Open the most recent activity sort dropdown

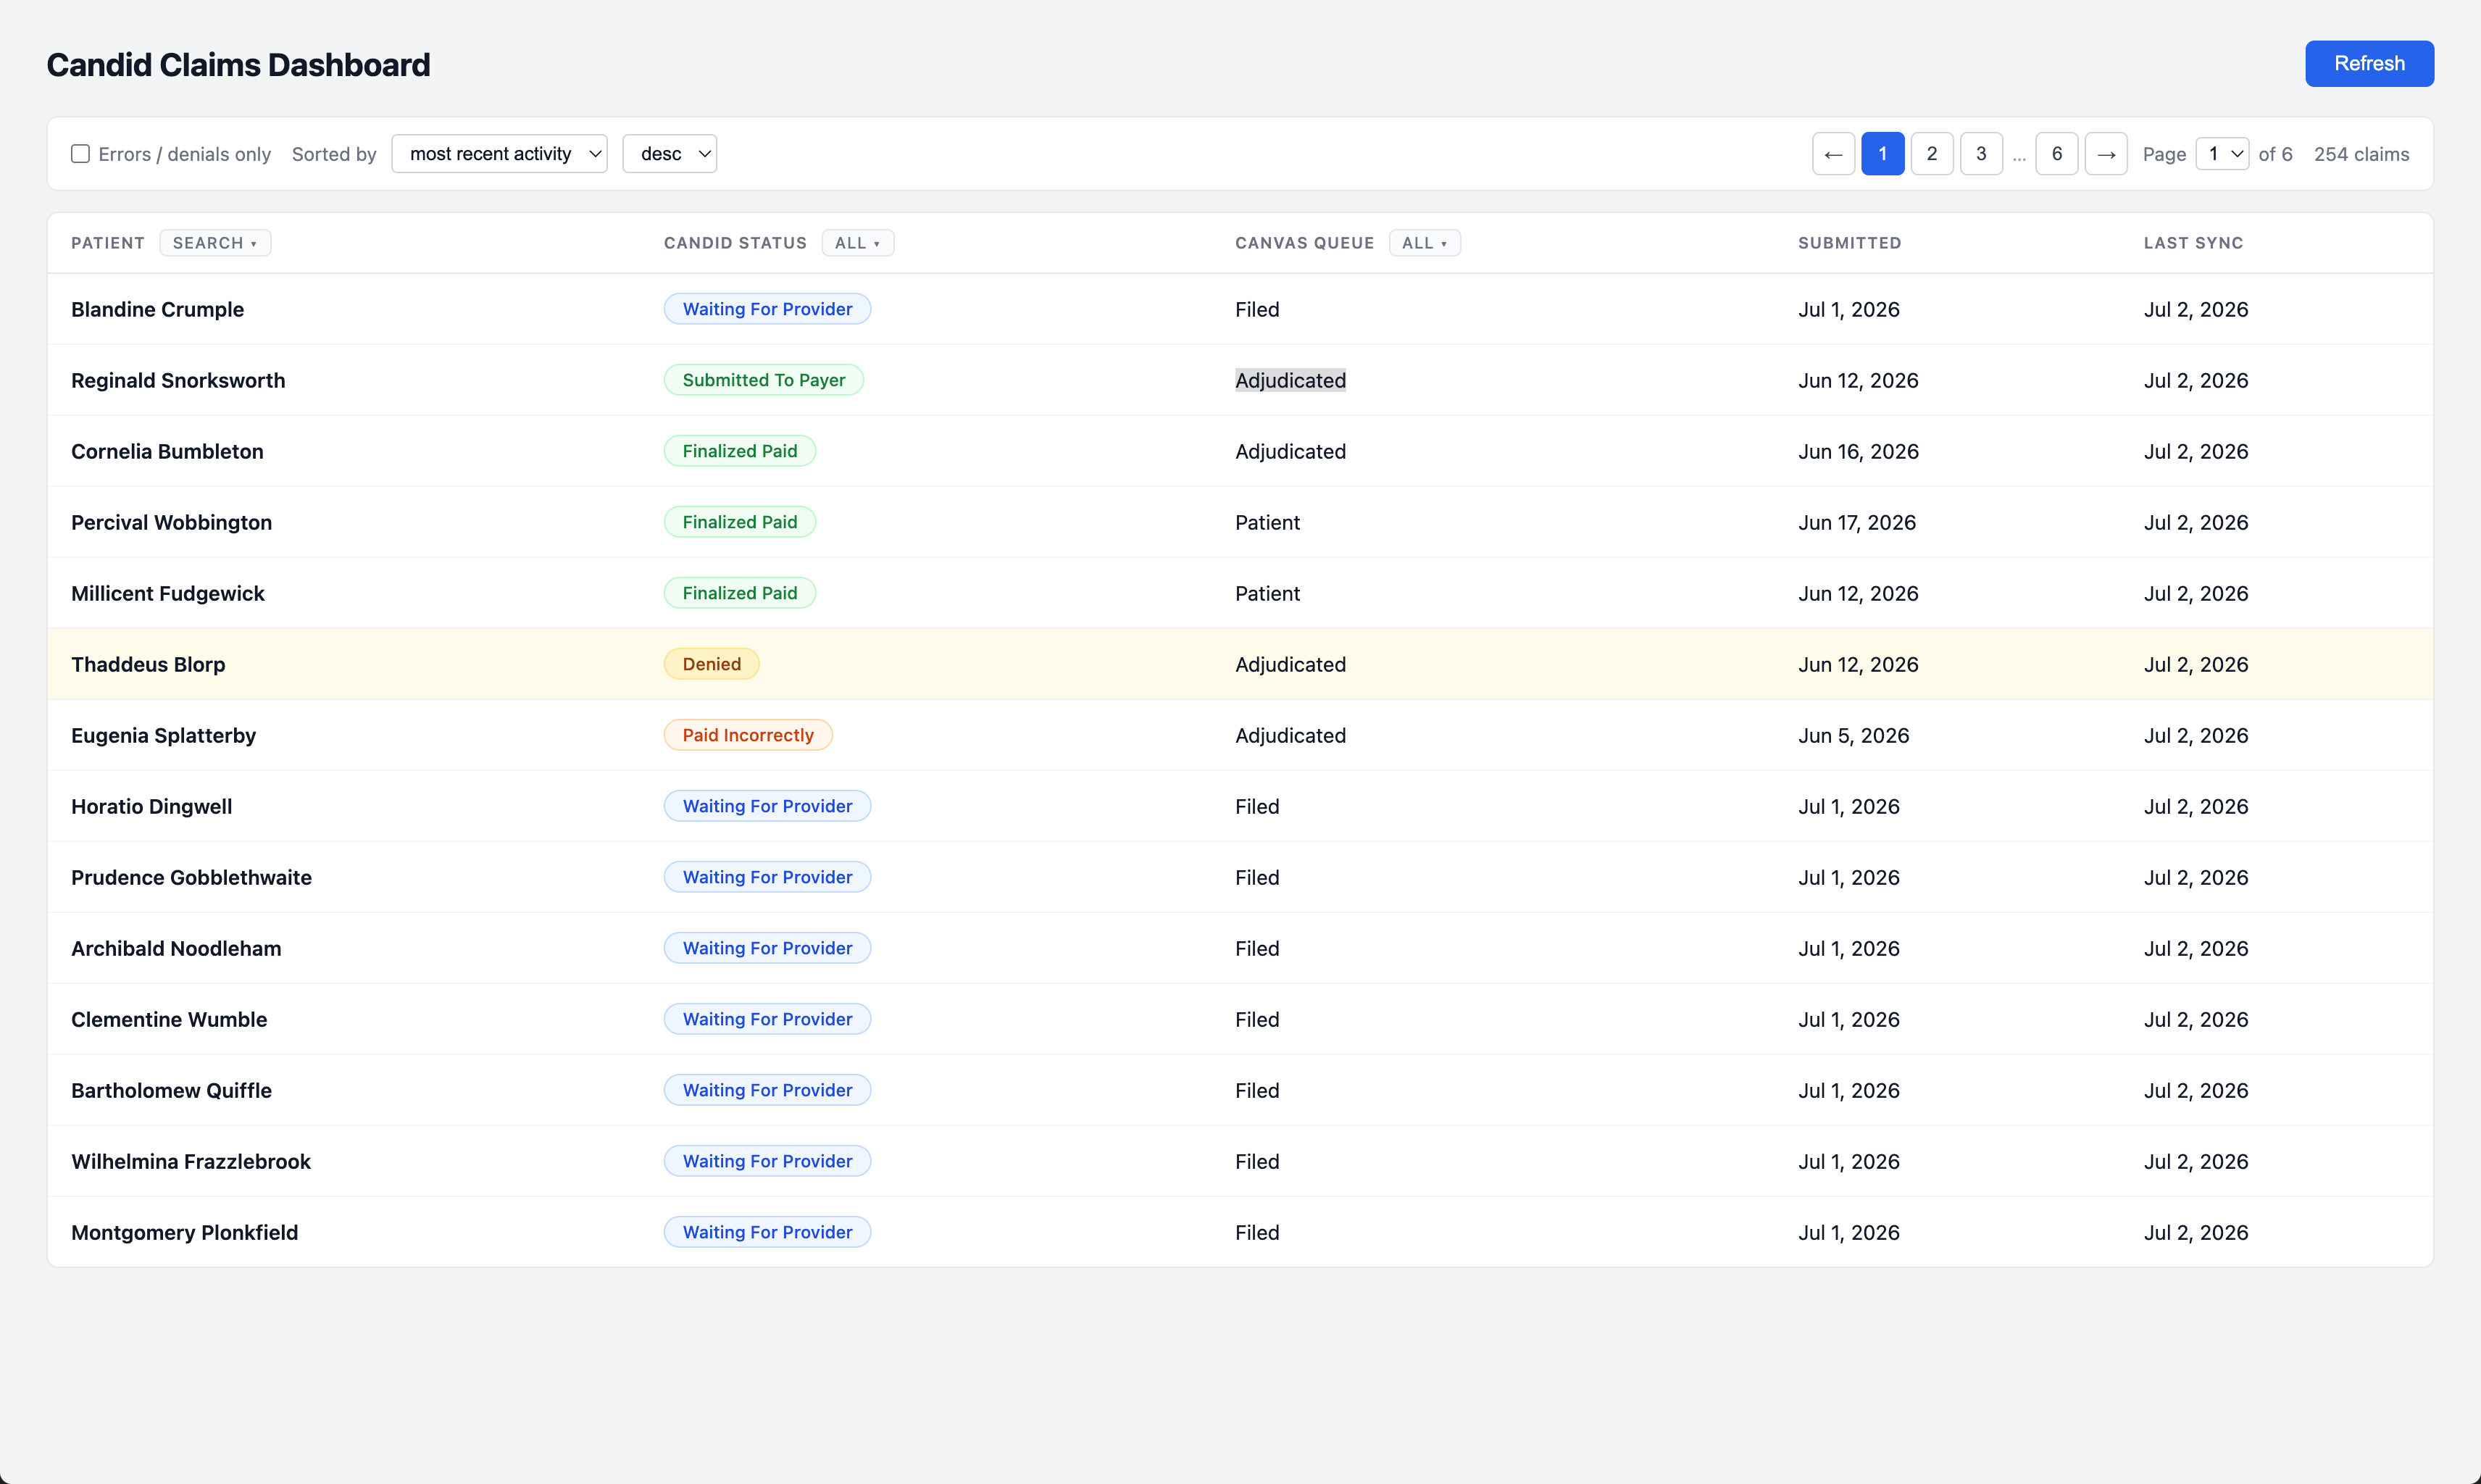tap(499, 154)
